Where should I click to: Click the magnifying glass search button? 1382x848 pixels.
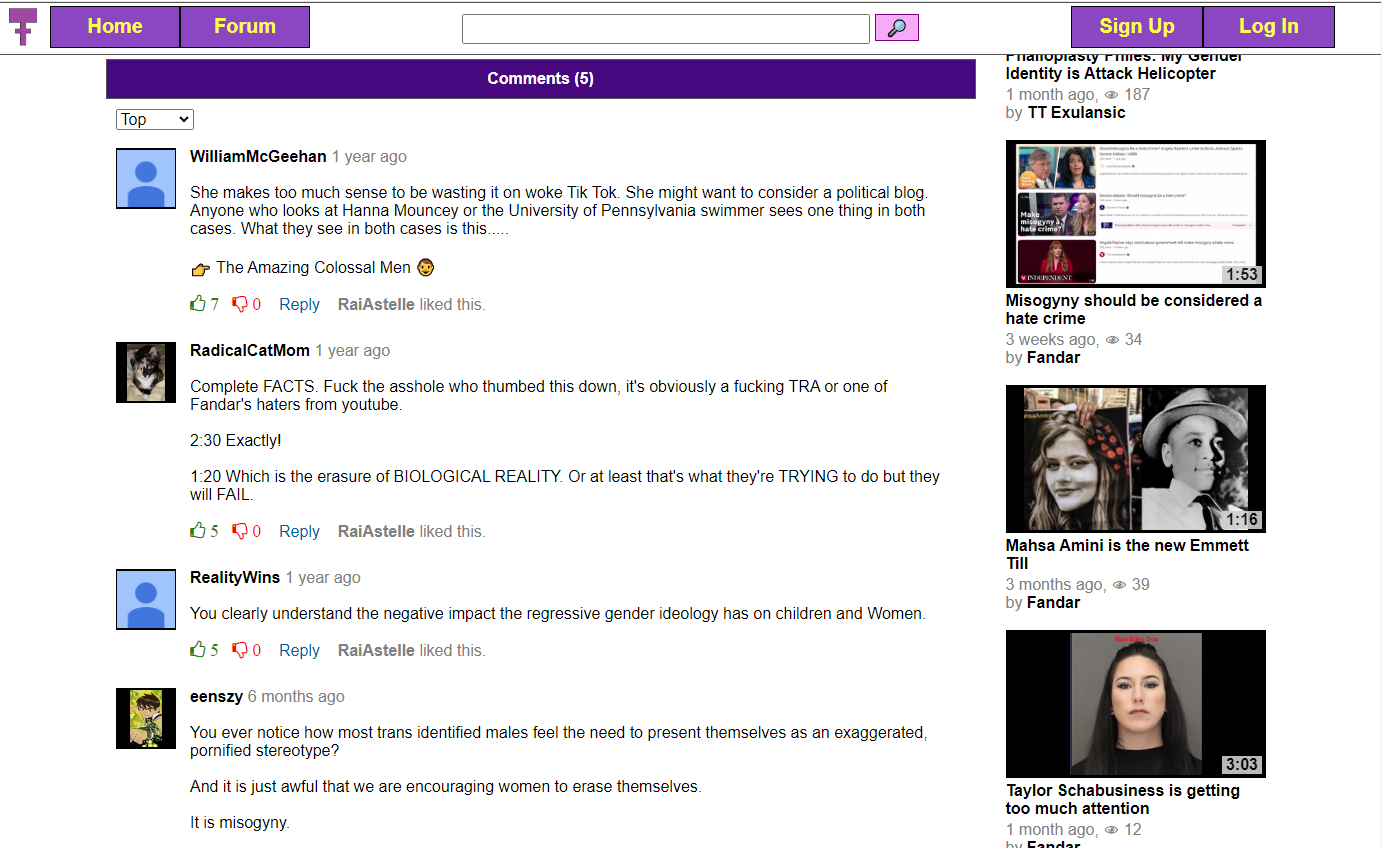pyautogui.click(x=896, y=28)
